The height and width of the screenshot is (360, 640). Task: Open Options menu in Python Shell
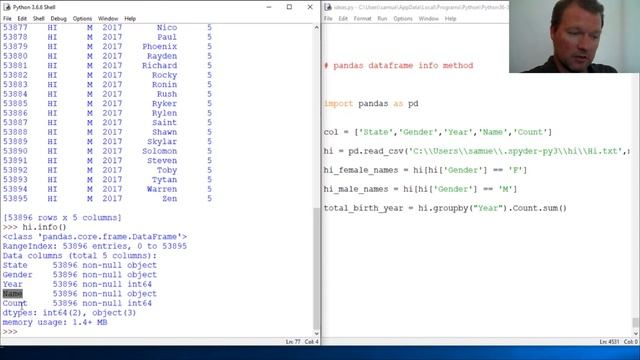tap(82, 19)
